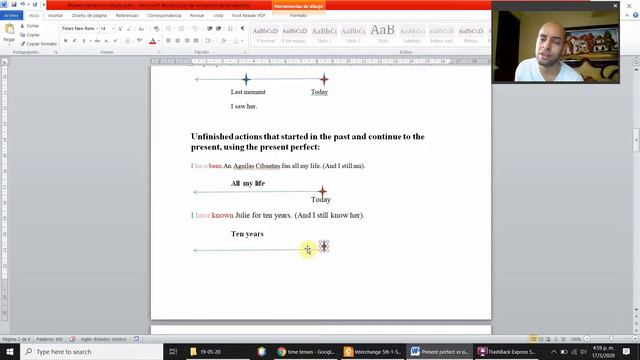Open FlashBack Express taskbar item
The height and width of the screenshot is (360, 640).
click(507, 351)
